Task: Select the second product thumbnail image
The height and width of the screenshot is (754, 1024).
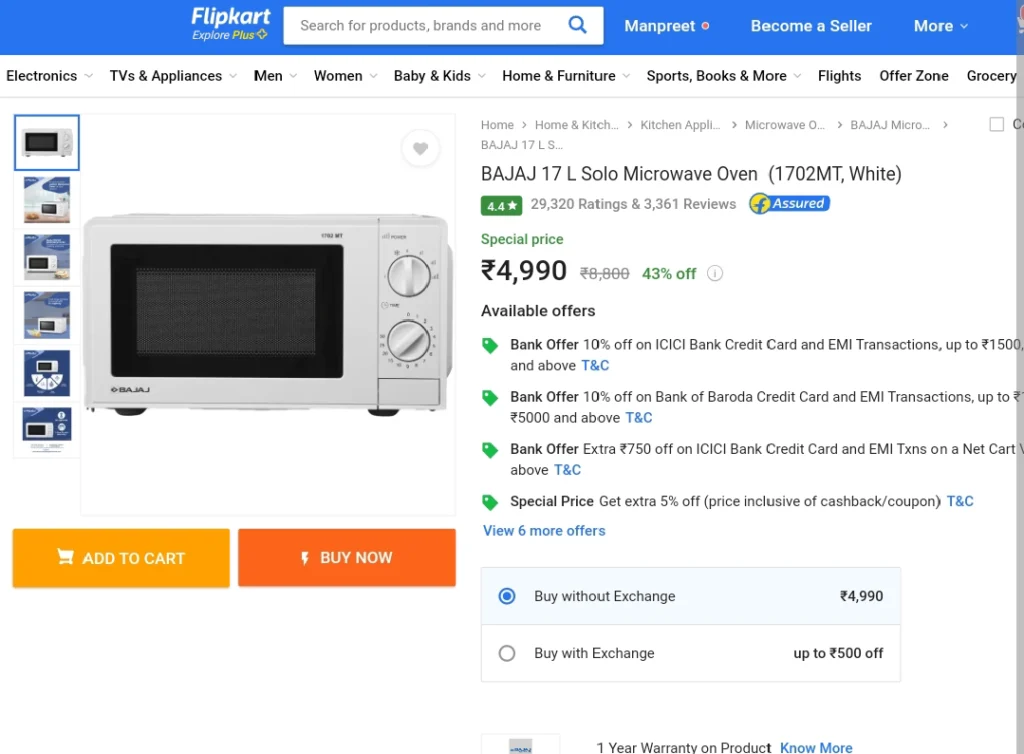Action: tap(47, 200)
